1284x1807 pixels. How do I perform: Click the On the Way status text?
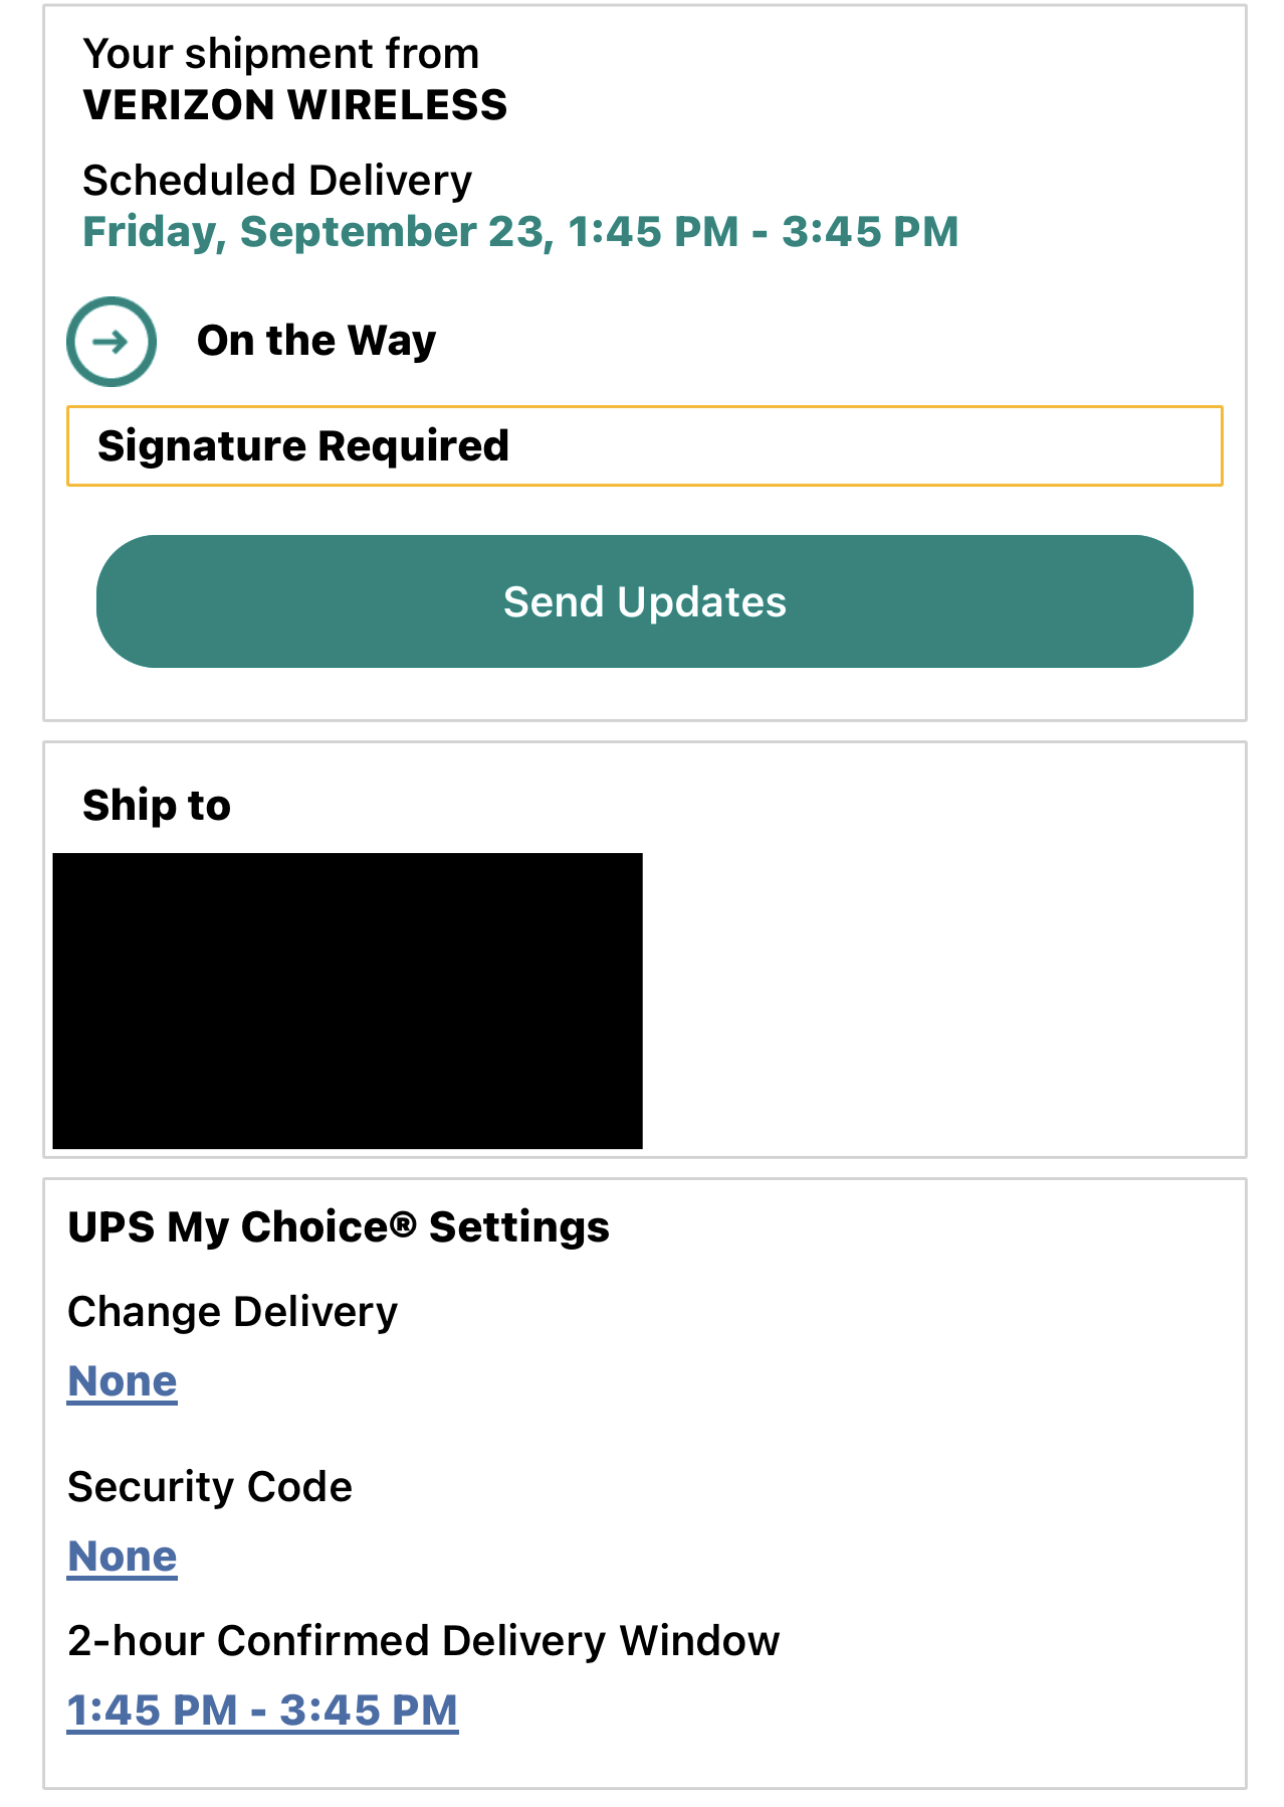316,341
